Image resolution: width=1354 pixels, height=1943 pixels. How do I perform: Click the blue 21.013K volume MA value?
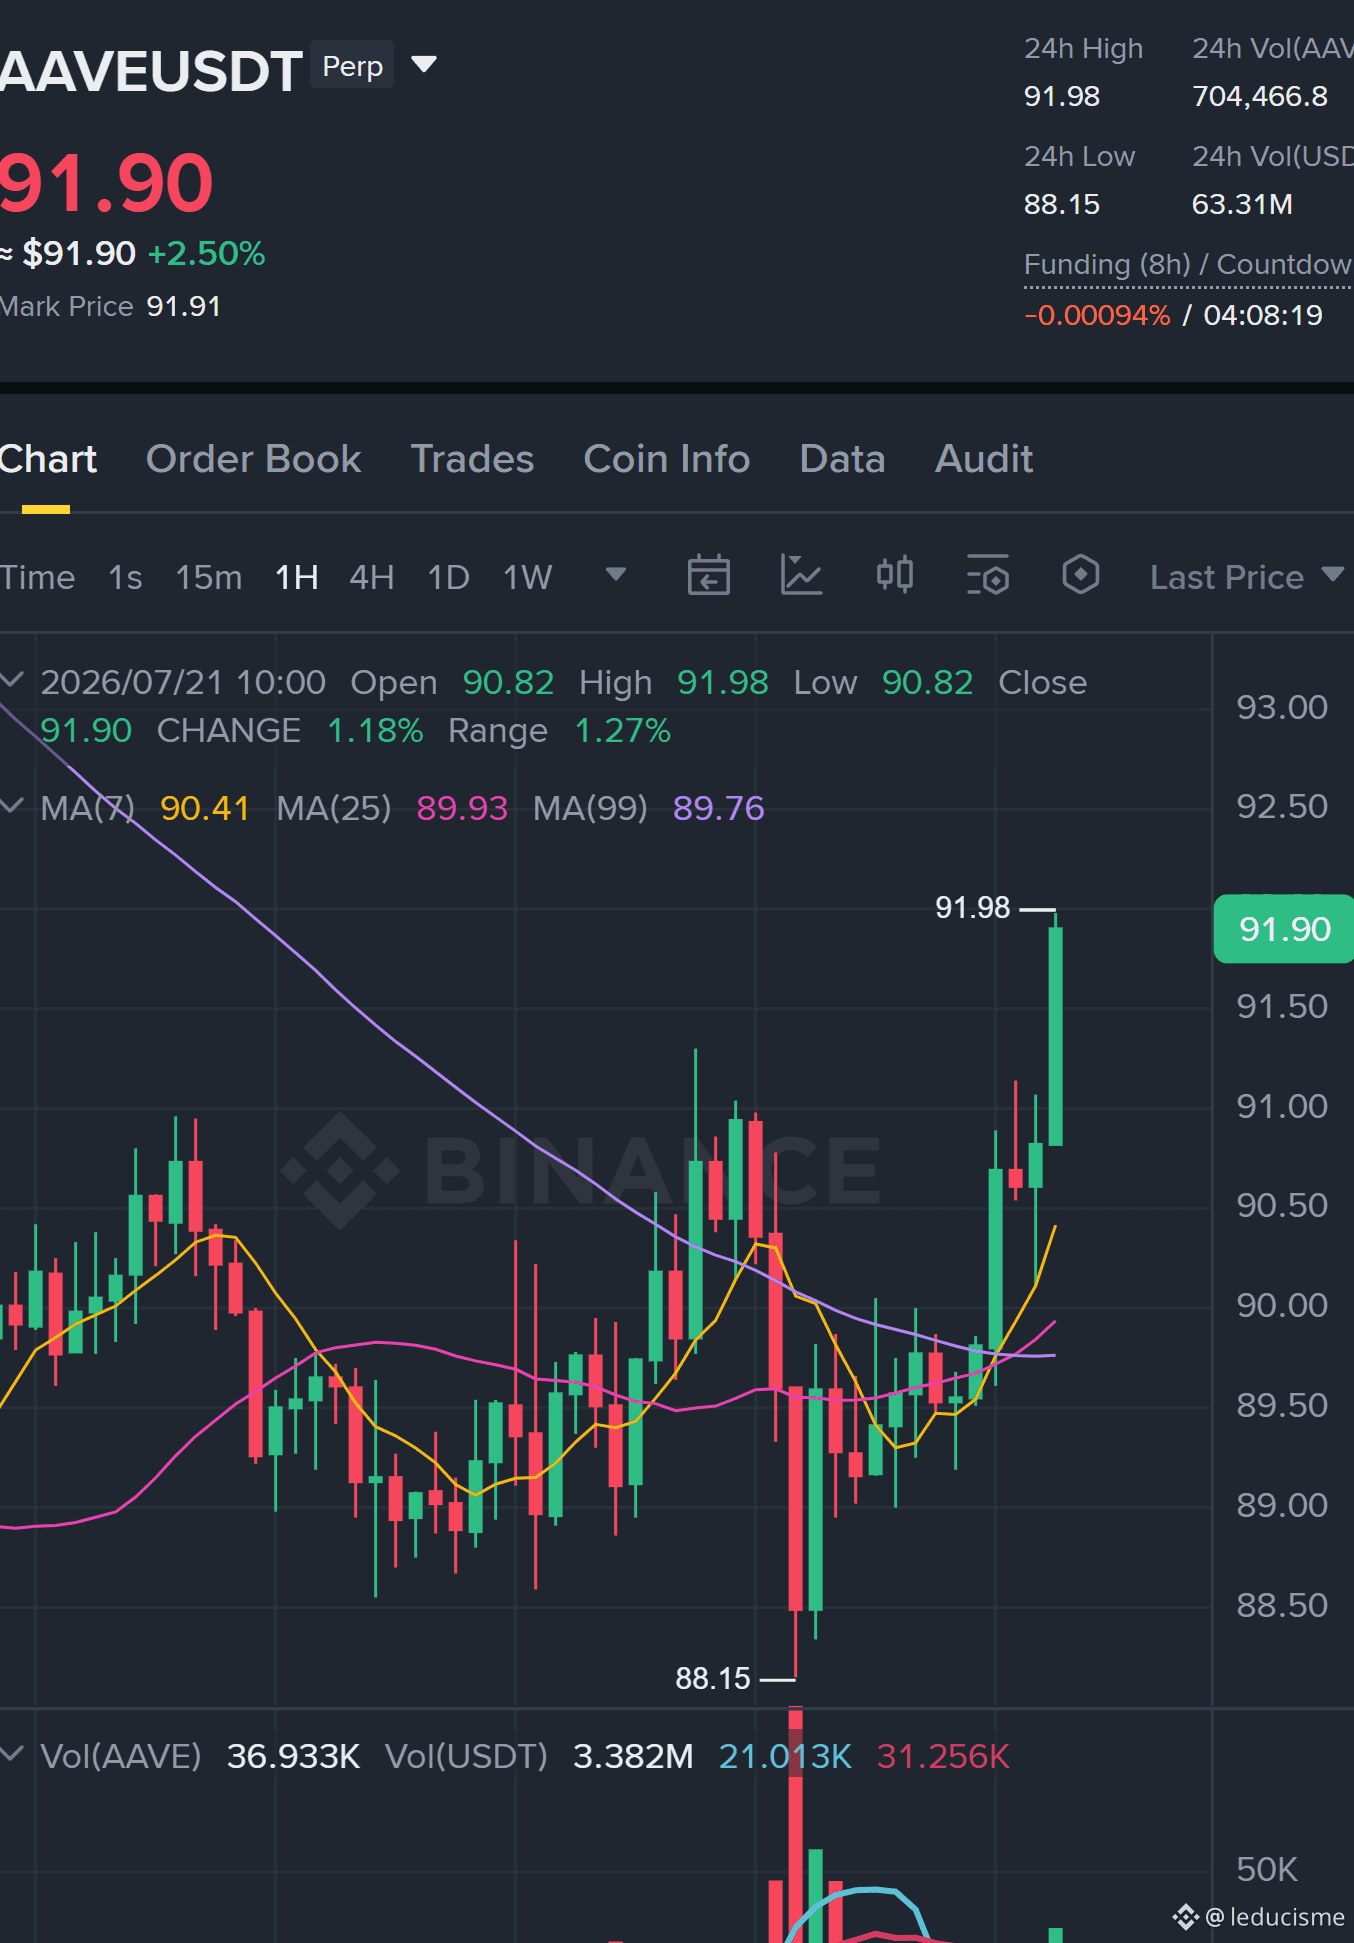pos(785,1756)
